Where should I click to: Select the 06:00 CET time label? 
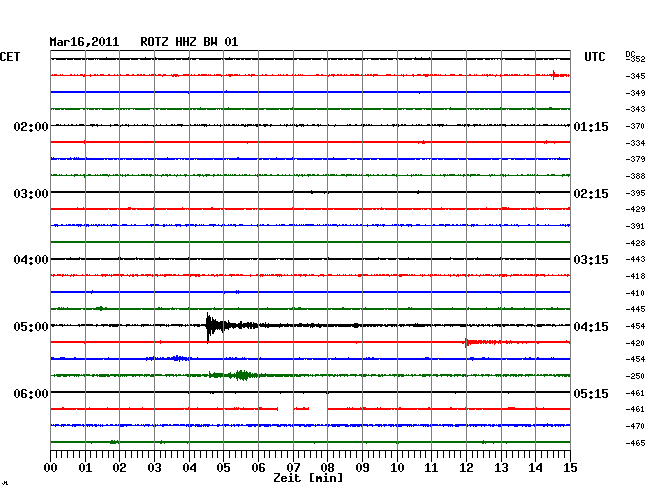31,393
